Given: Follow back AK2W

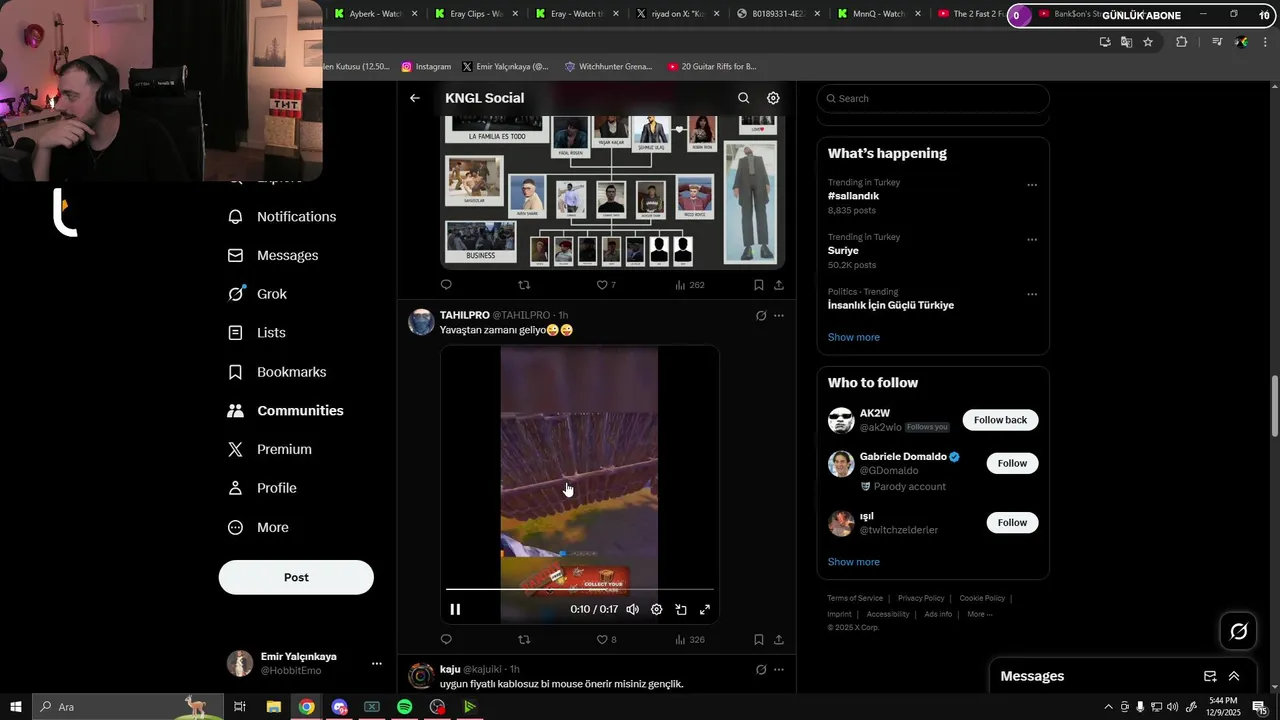Looking at the screenshot, I should (1000, 420).
